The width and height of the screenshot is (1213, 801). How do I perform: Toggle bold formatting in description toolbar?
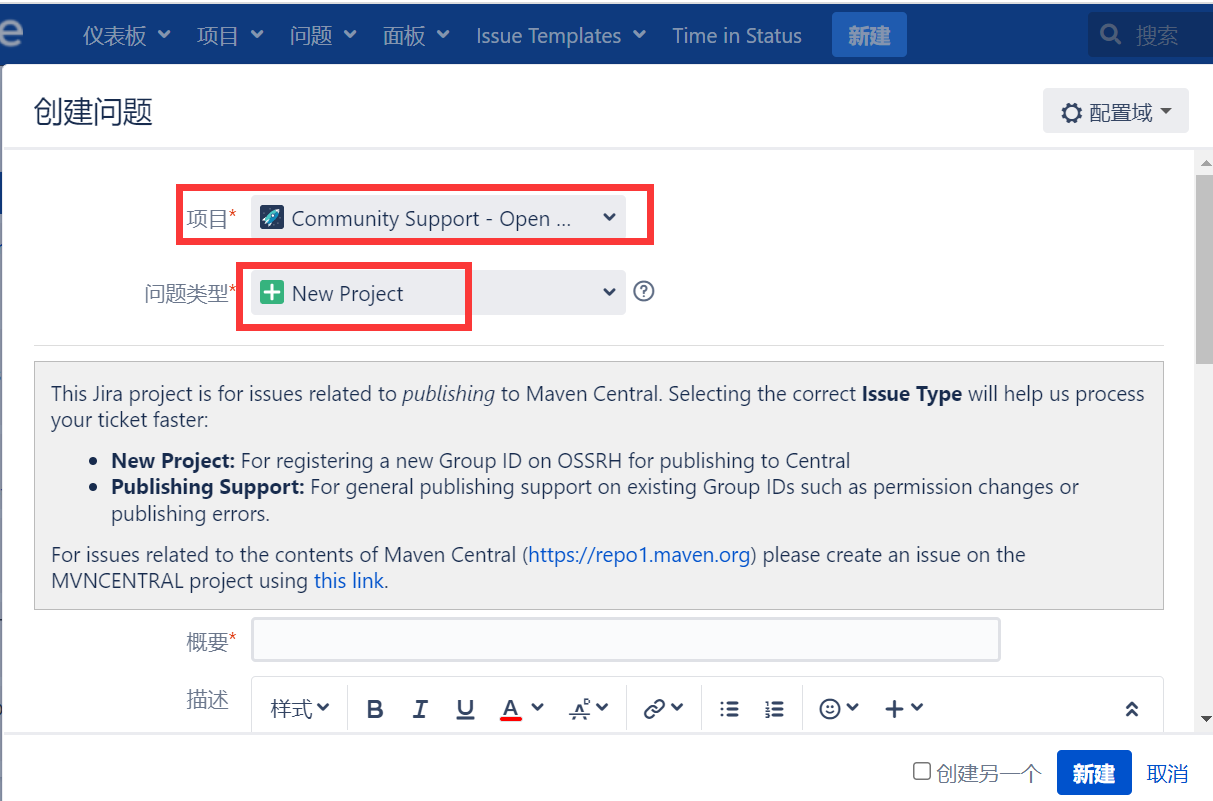pyautogui.click(x=375, y=709)
